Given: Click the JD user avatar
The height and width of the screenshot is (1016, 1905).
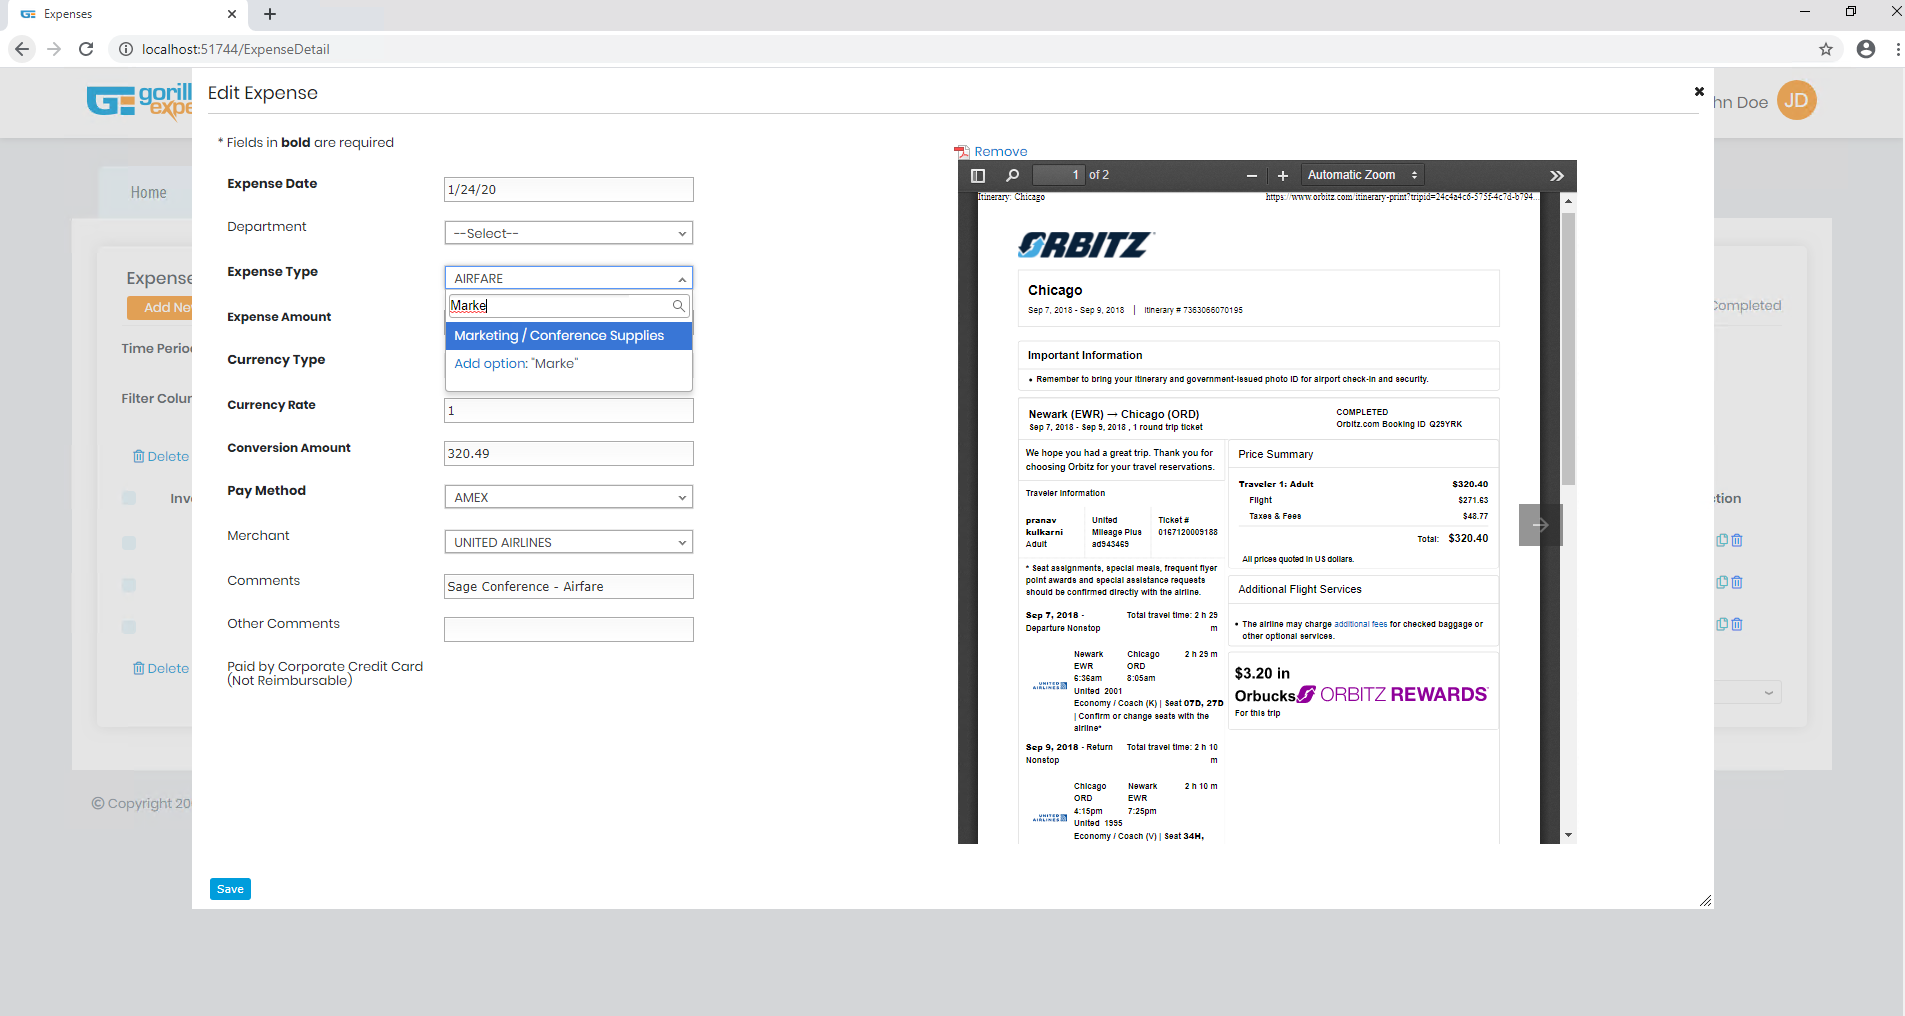Looking at the screenshot, I should 1797,101.
